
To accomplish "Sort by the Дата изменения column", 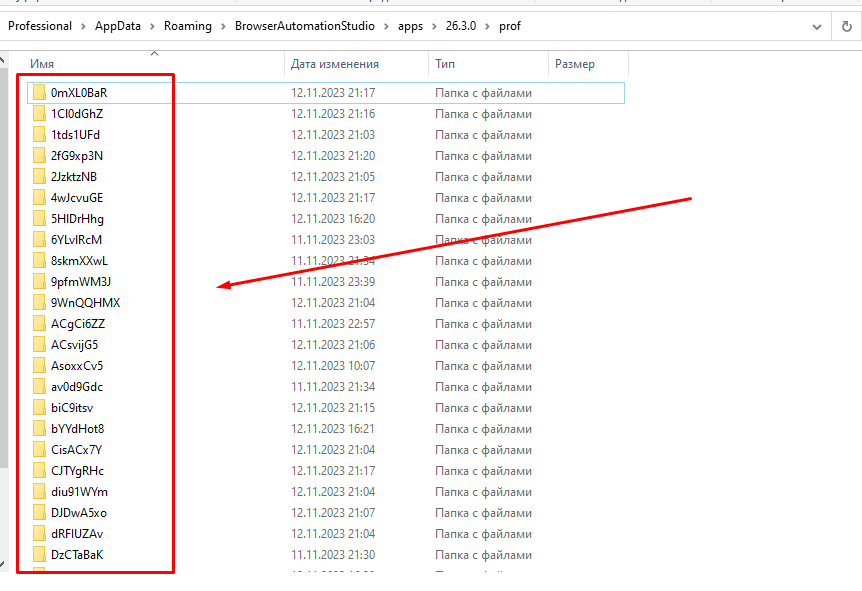I will (x=334, y=64).
